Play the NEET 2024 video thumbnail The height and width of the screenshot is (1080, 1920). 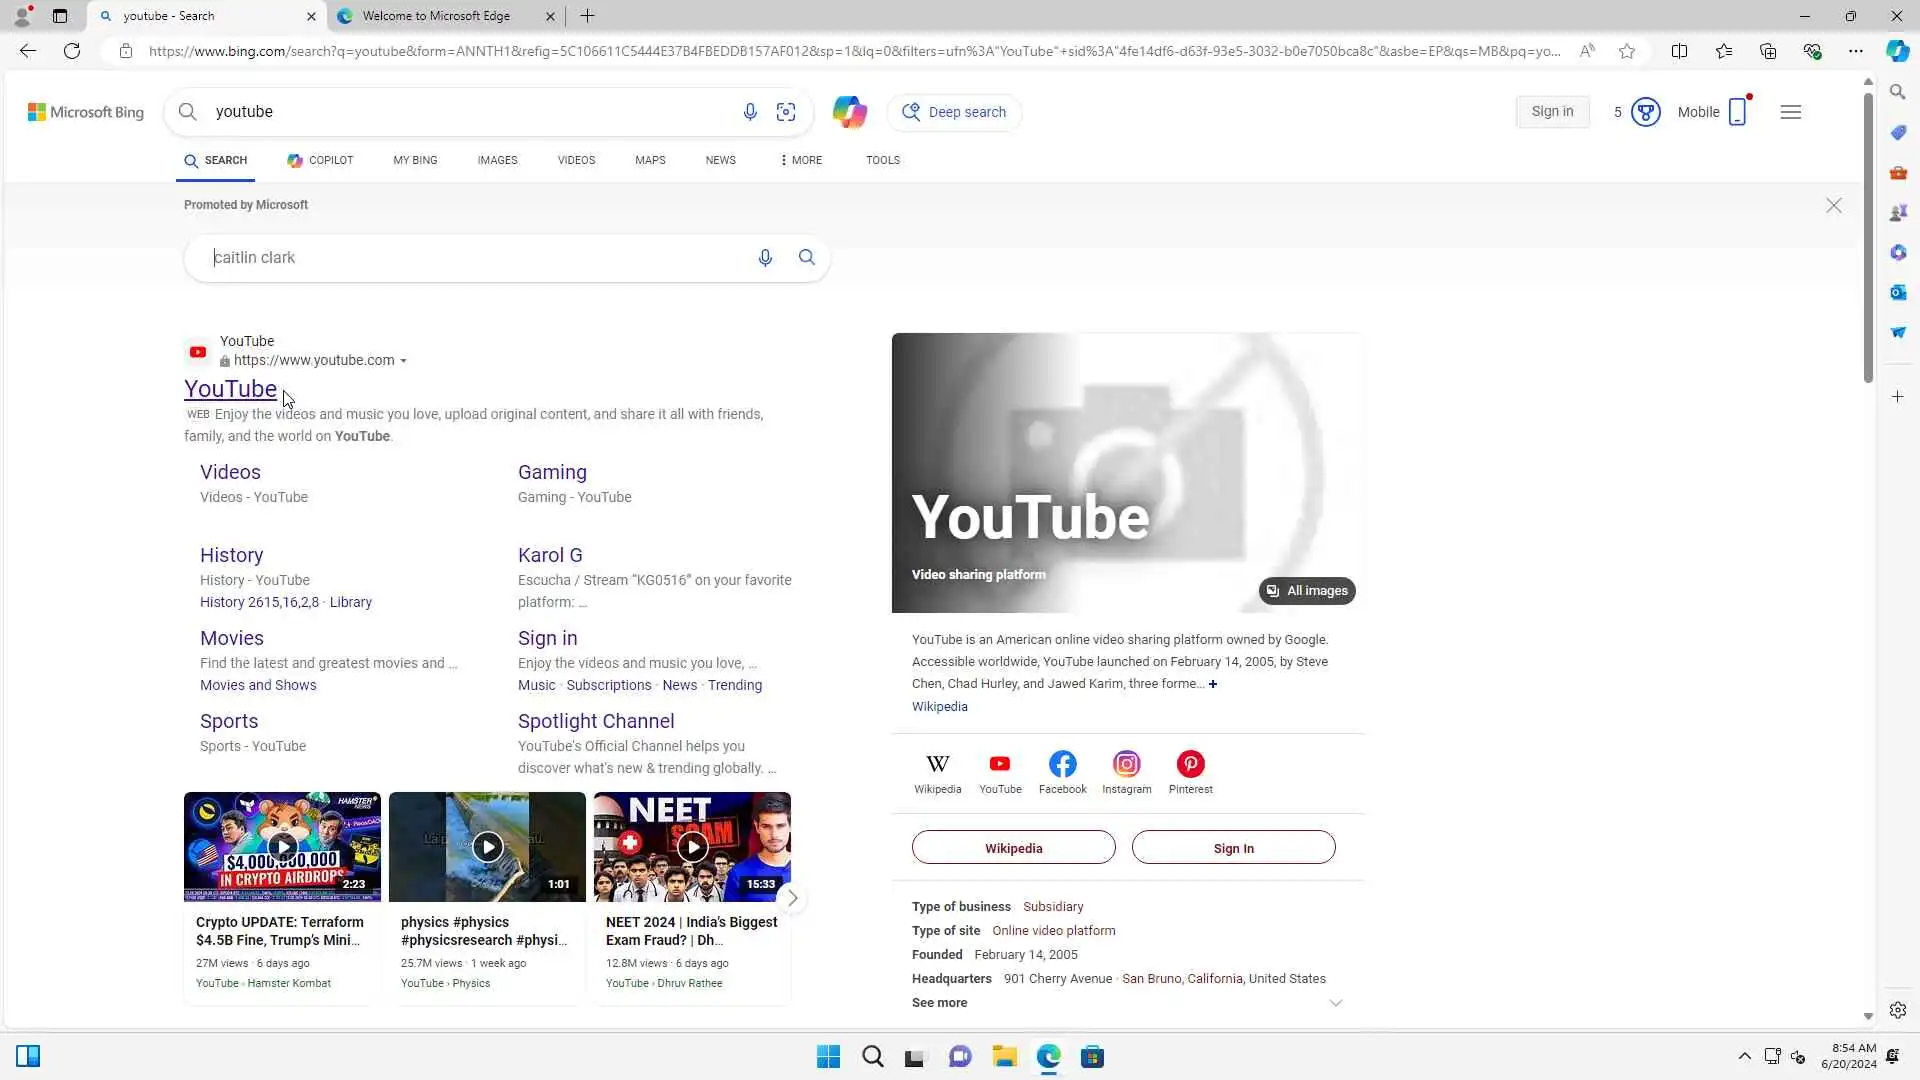pos(692,847)
